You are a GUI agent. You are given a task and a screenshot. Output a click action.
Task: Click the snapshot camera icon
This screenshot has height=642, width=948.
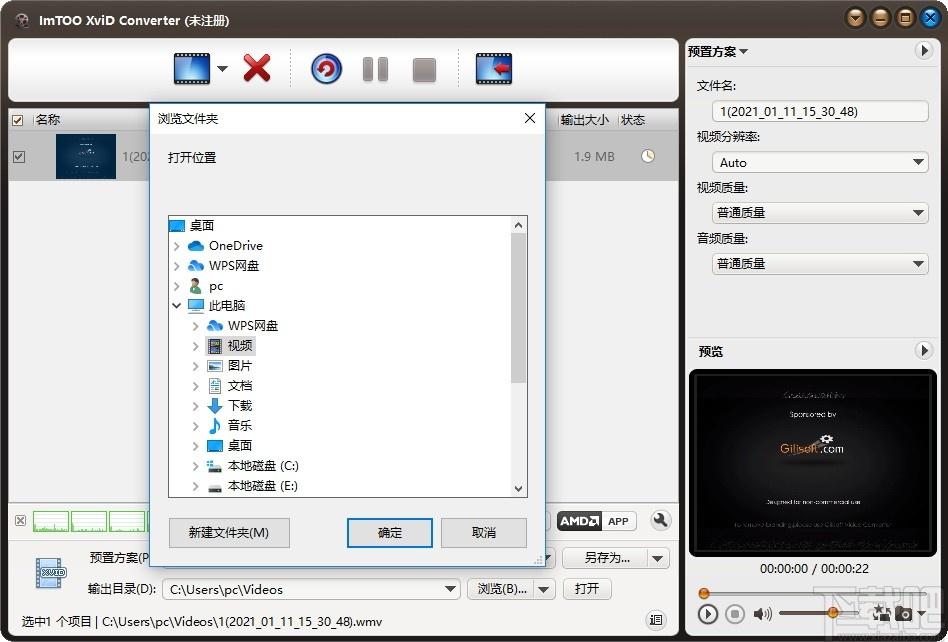(x=903, y=614)
